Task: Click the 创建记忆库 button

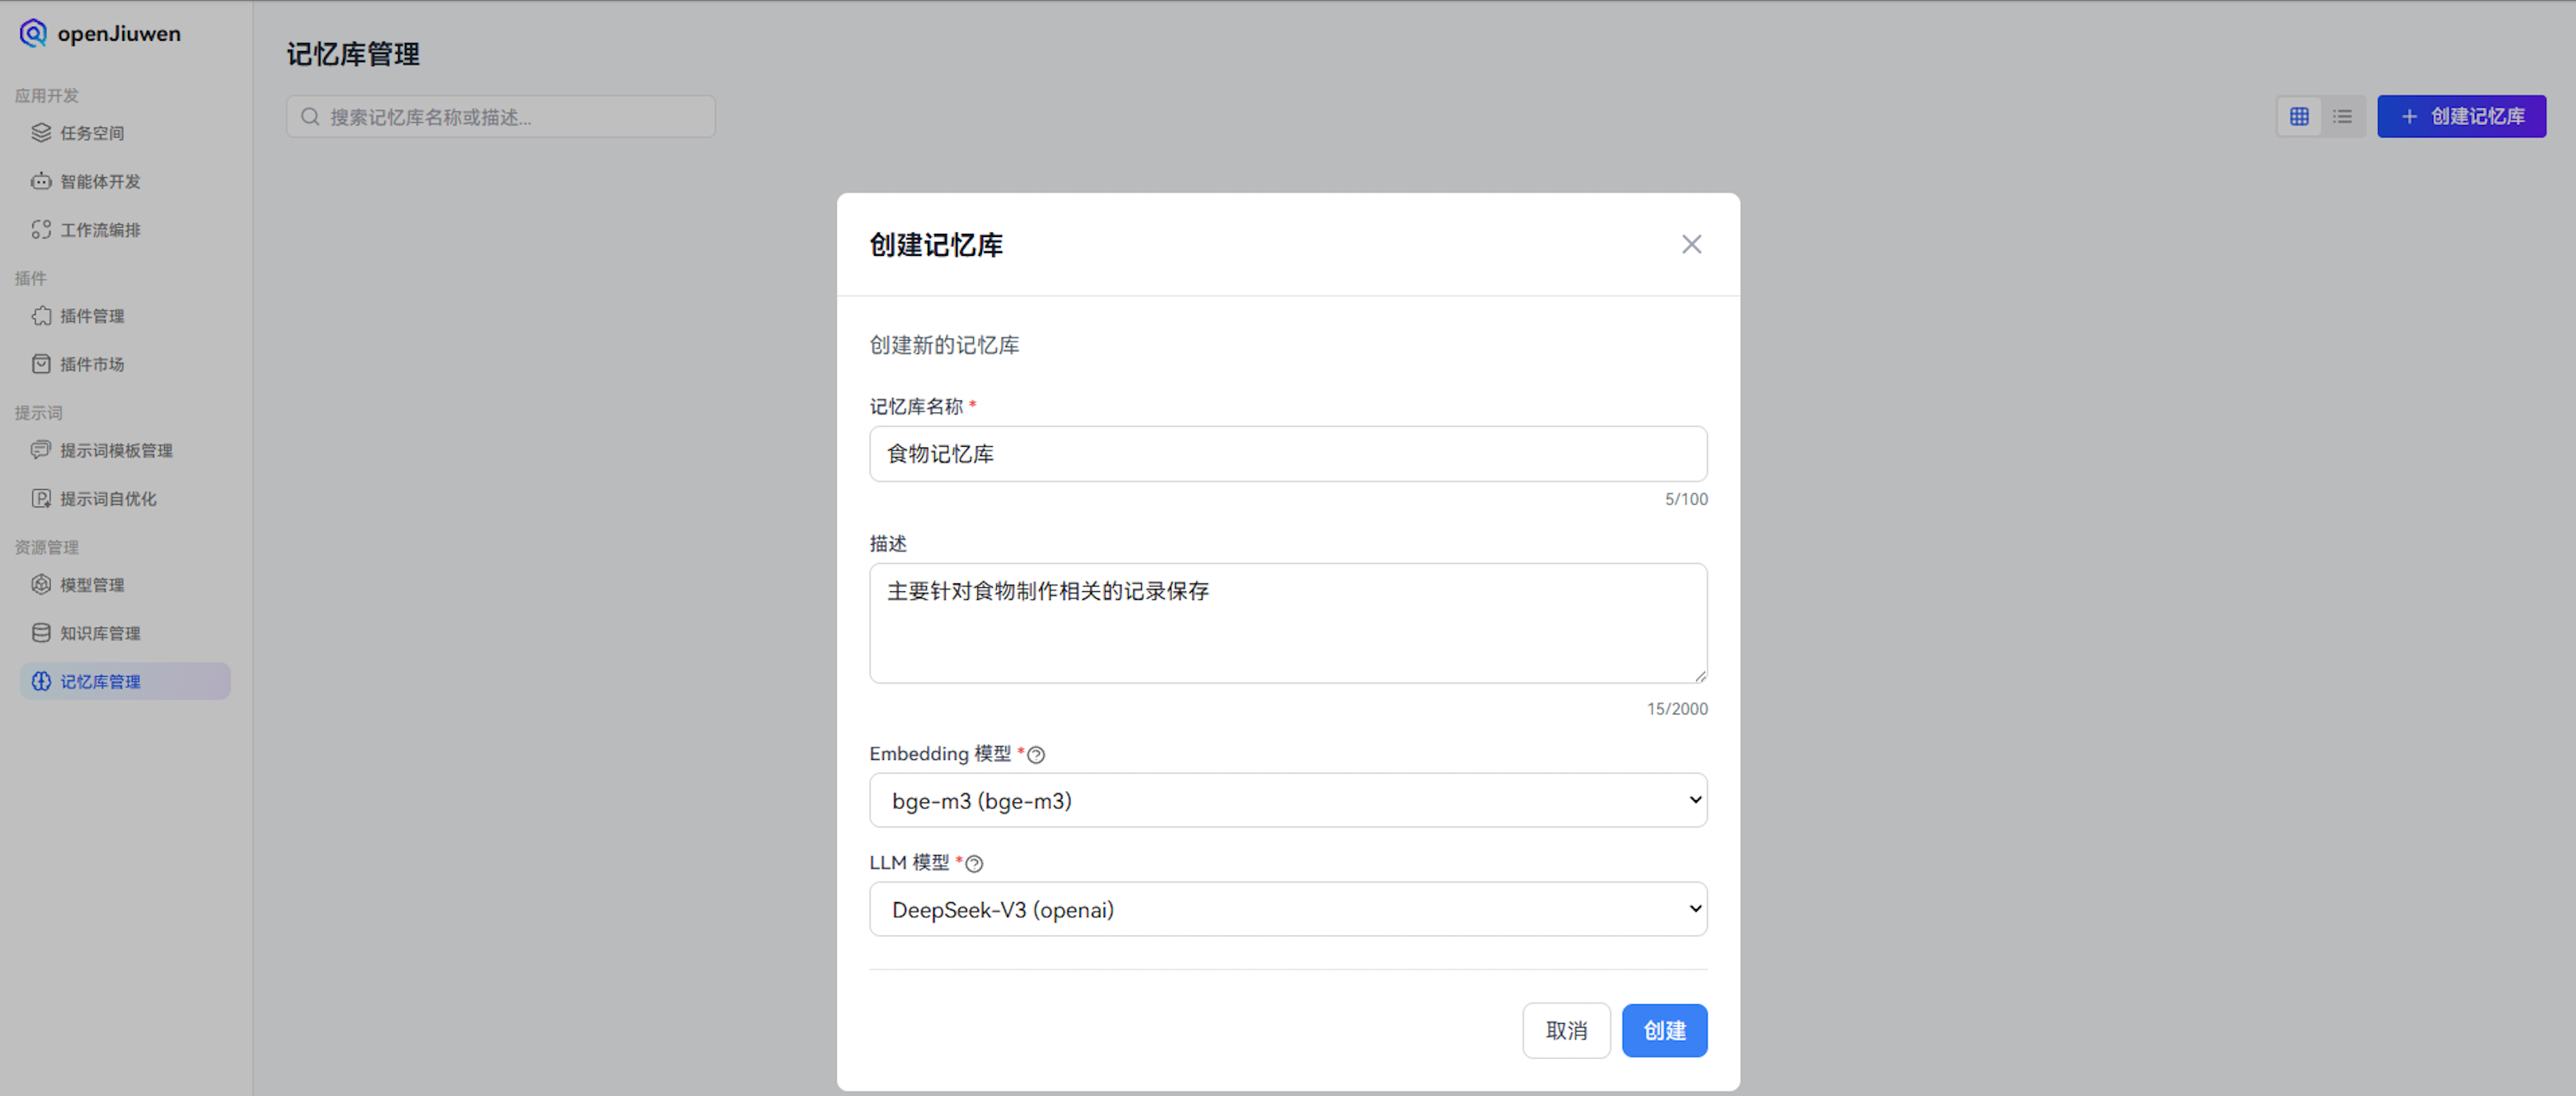Action: [x=2462, y=116]
